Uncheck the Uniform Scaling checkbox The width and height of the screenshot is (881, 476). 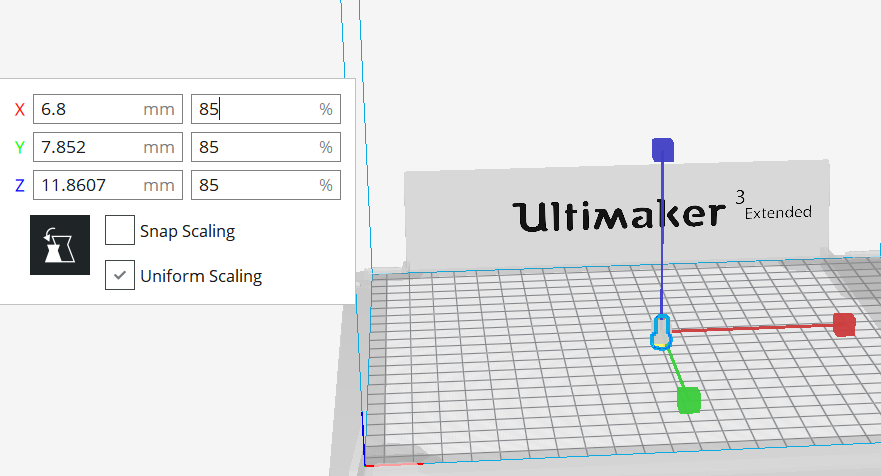[120, 275]
